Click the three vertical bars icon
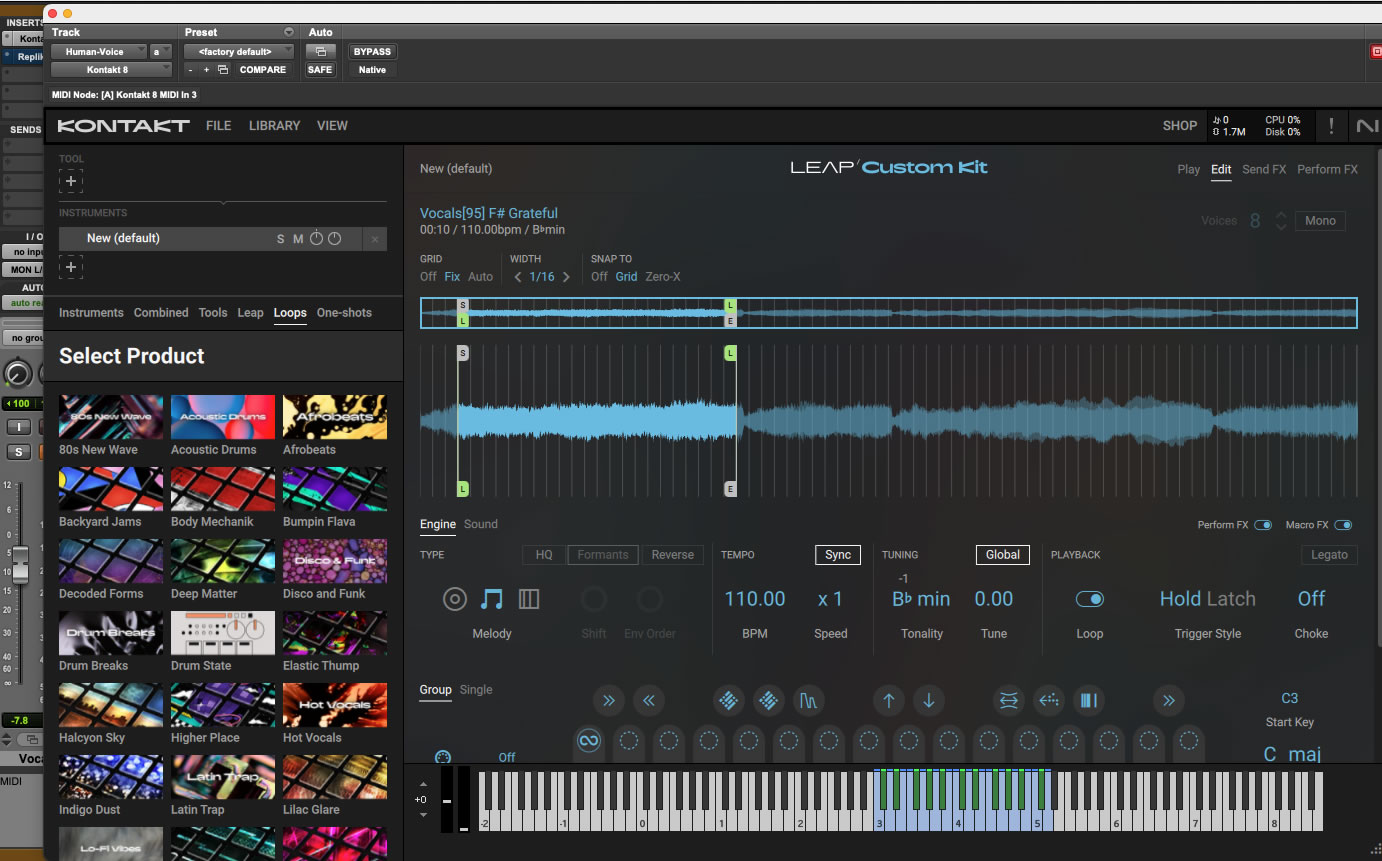The height and width of the screenshot is (861, 1382). point(1088,701)
